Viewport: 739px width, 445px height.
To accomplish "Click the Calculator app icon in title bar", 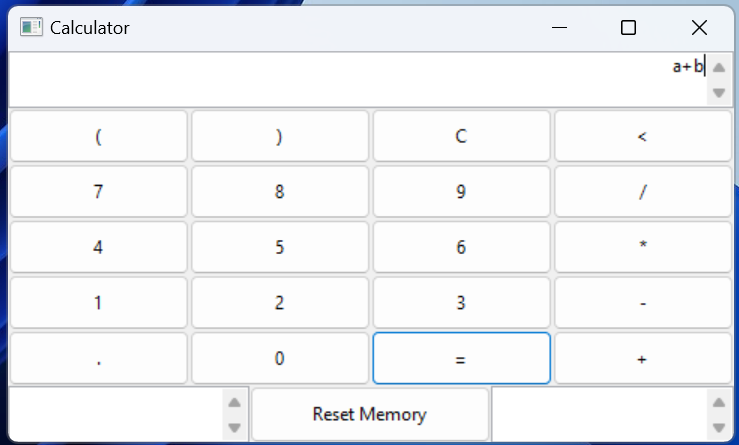I will [31, 27].
